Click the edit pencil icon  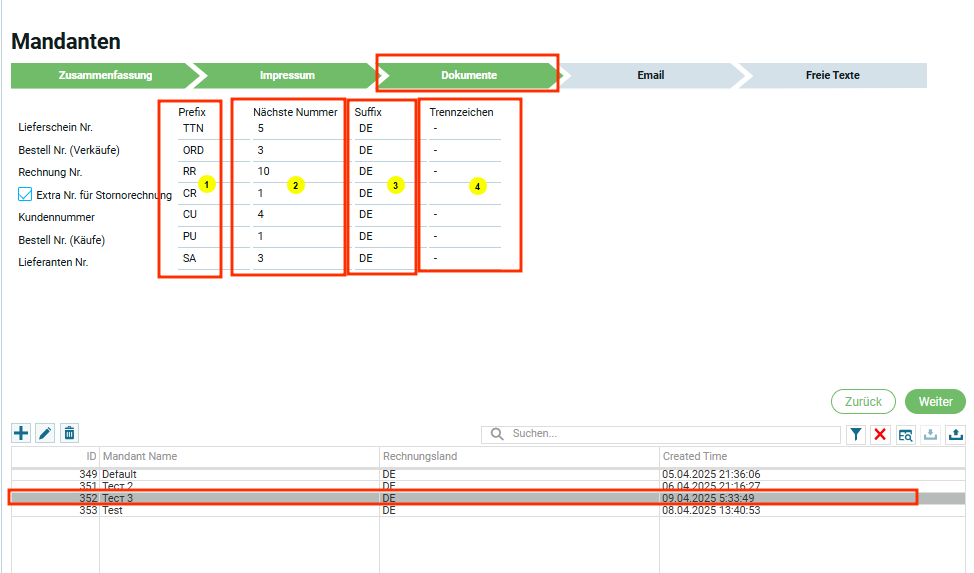45,433
